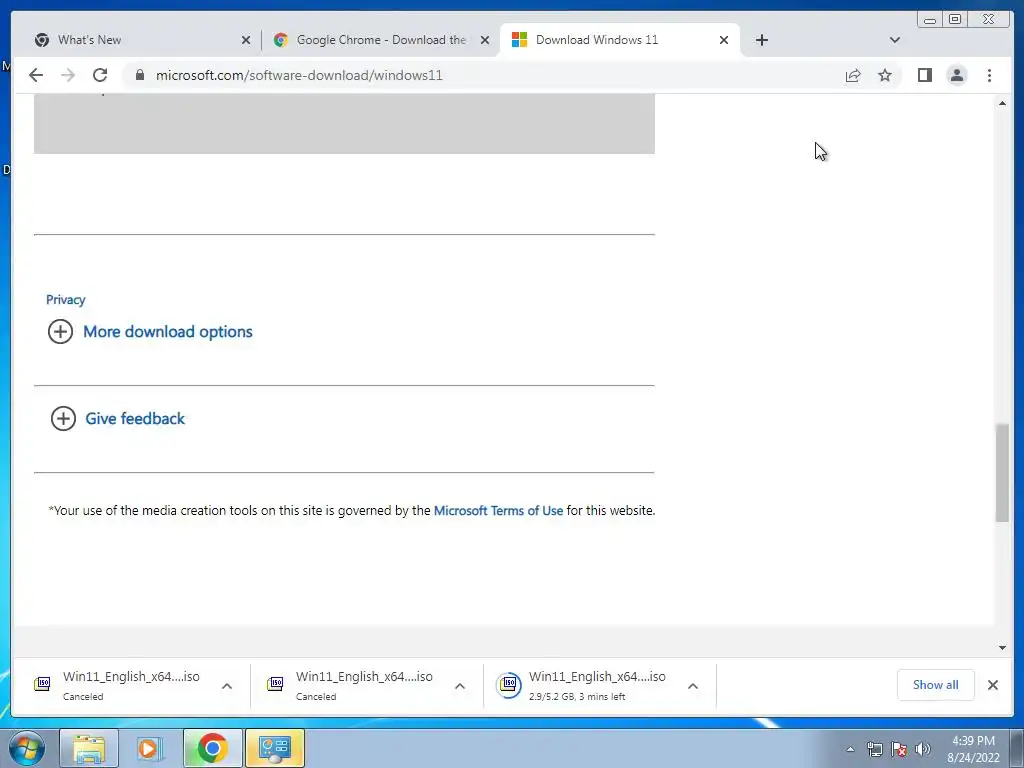Expand More download options
Image resolution: width=1024 pixels, height=768 pixels.
click(168, 332)
